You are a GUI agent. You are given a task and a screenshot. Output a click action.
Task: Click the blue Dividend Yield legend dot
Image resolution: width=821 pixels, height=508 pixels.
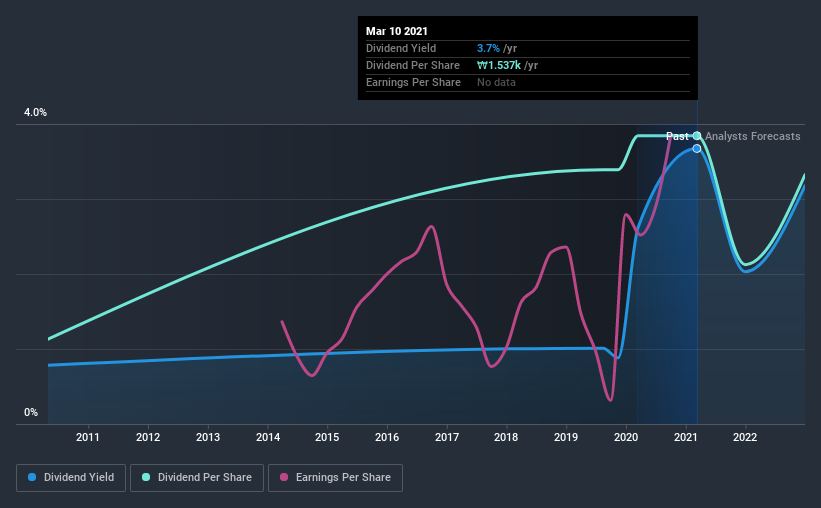click(32, 477)
